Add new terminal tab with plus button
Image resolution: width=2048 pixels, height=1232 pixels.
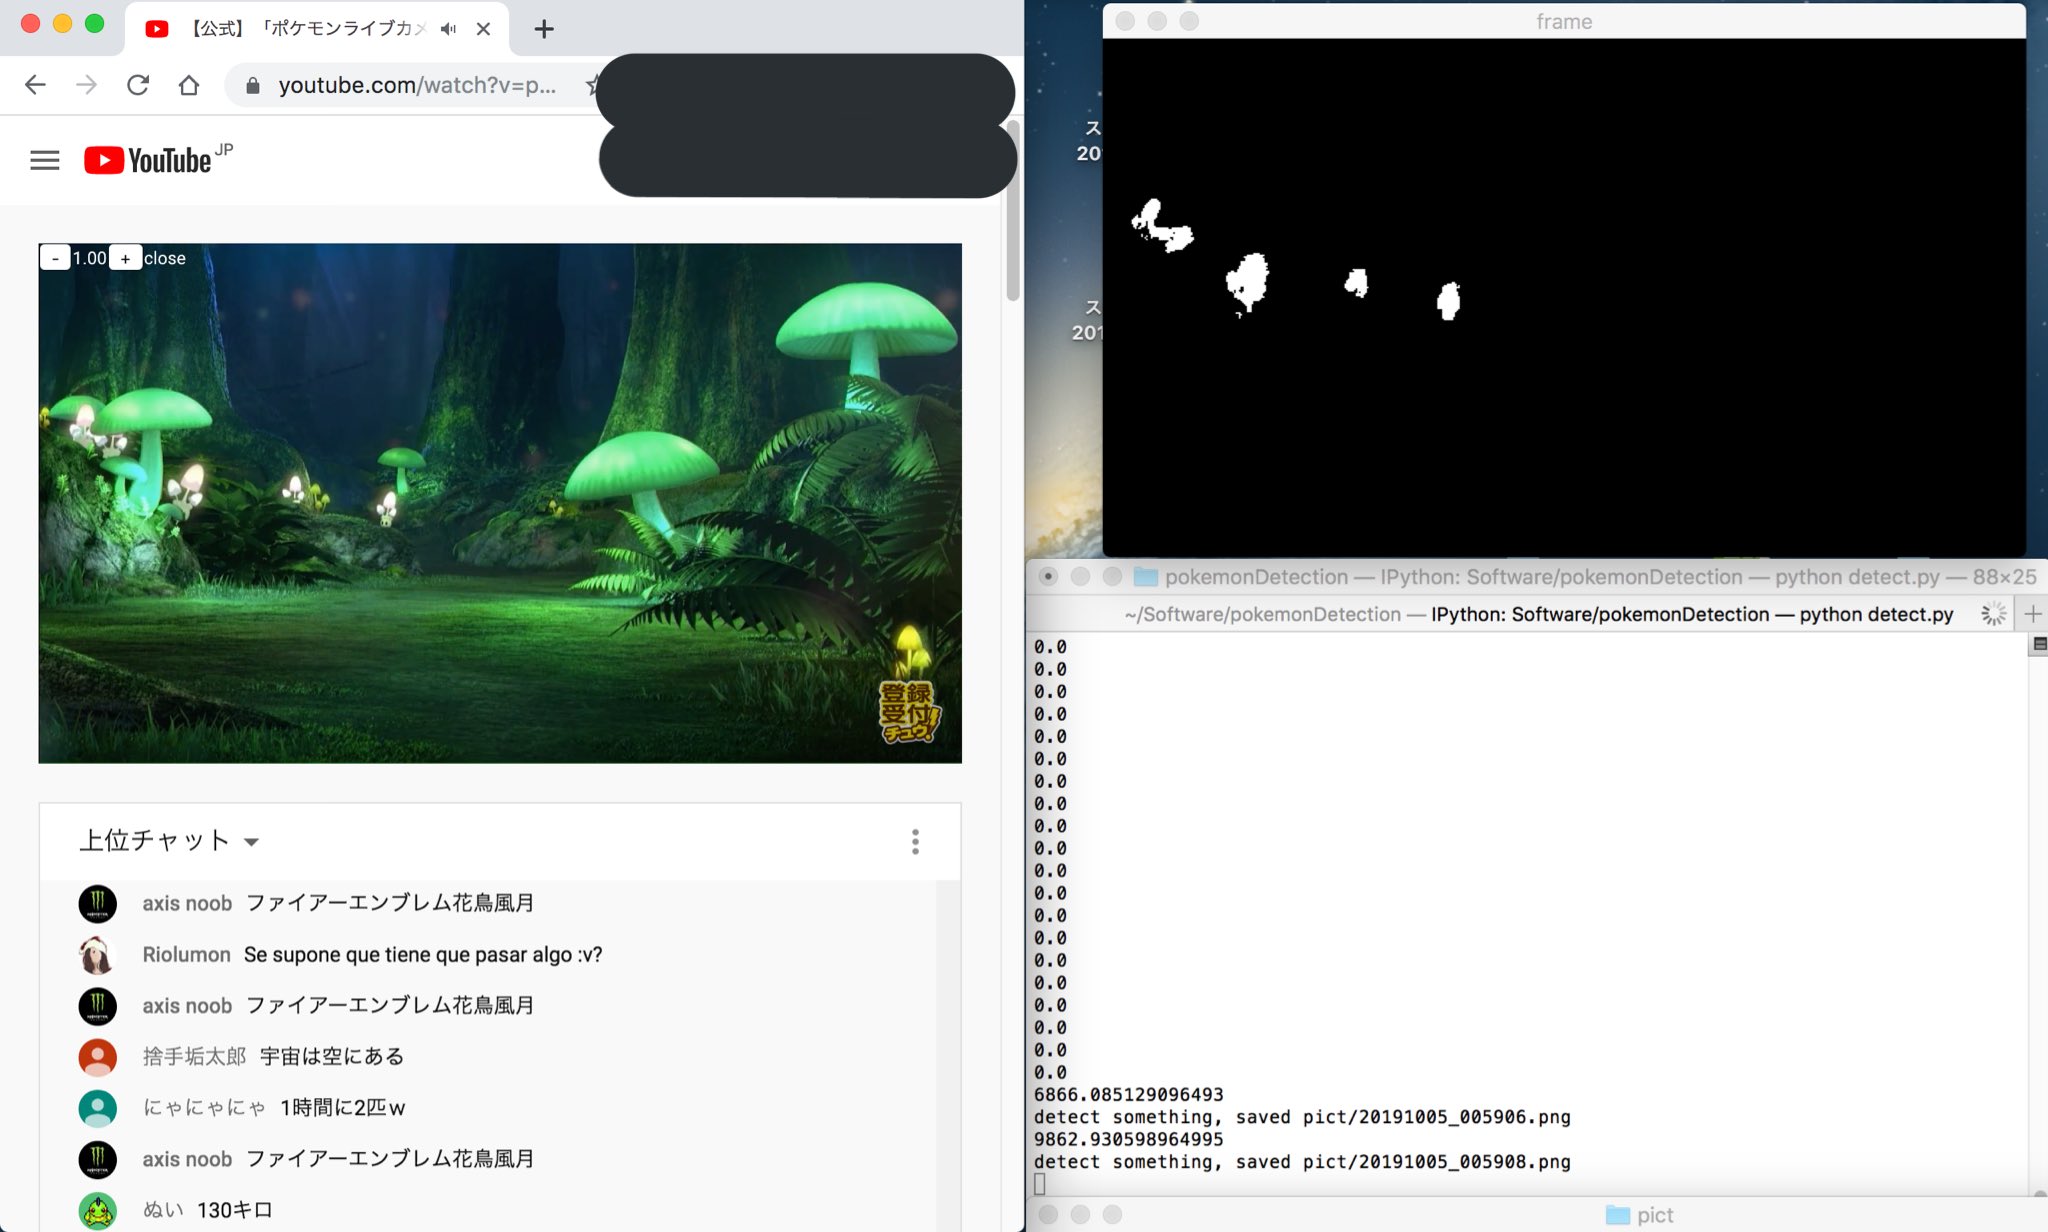(2033, 614)
